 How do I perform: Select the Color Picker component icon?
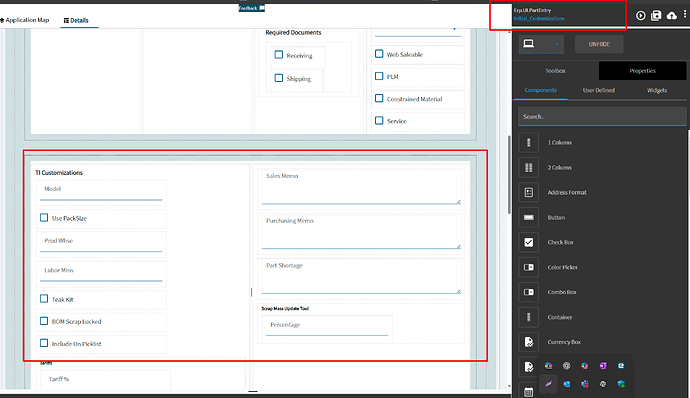pyautogui.click(x=529, y=267)
